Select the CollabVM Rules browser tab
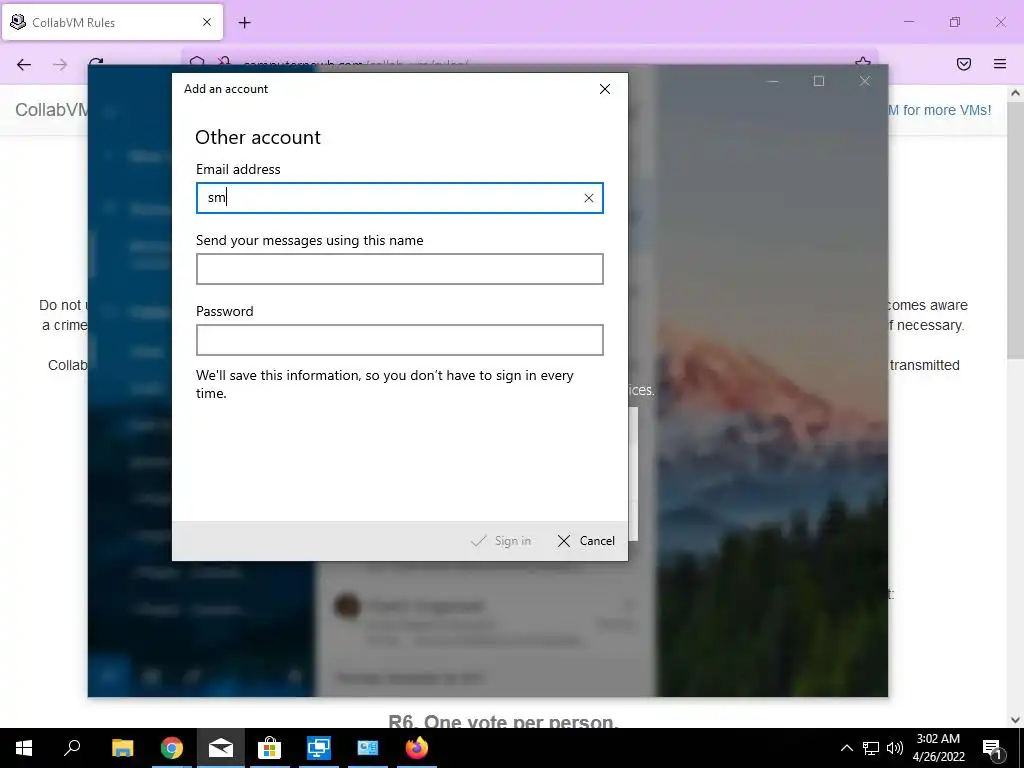 coord(112,22)
